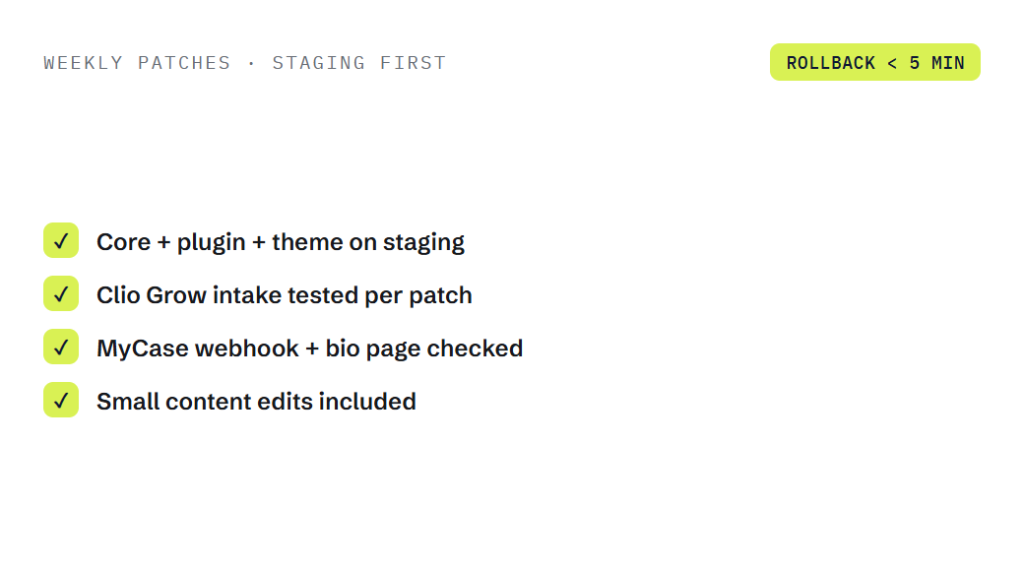Click the word 'webhook' in third bullet
This screenshot has height=571, width=1024.
pyautogui.click(x=247, y=349)
